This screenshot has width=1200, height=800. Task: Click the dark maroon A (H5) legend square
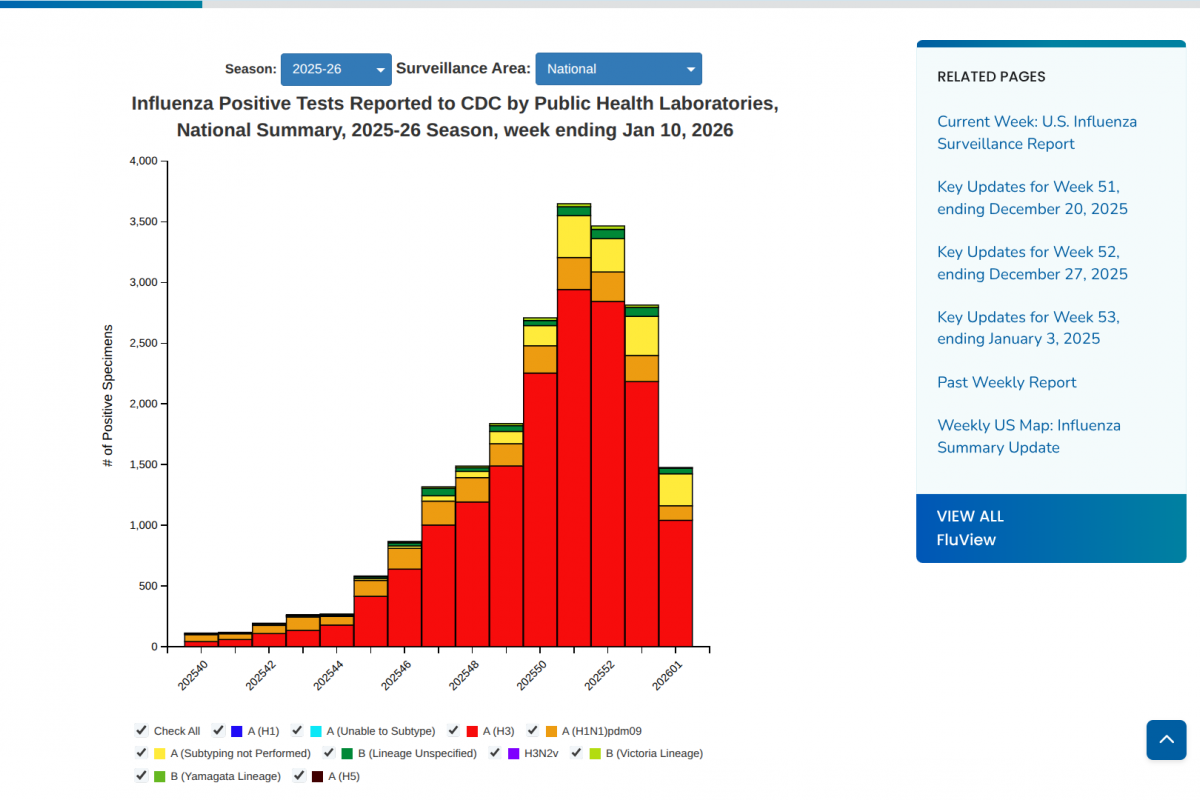[317, 776]
